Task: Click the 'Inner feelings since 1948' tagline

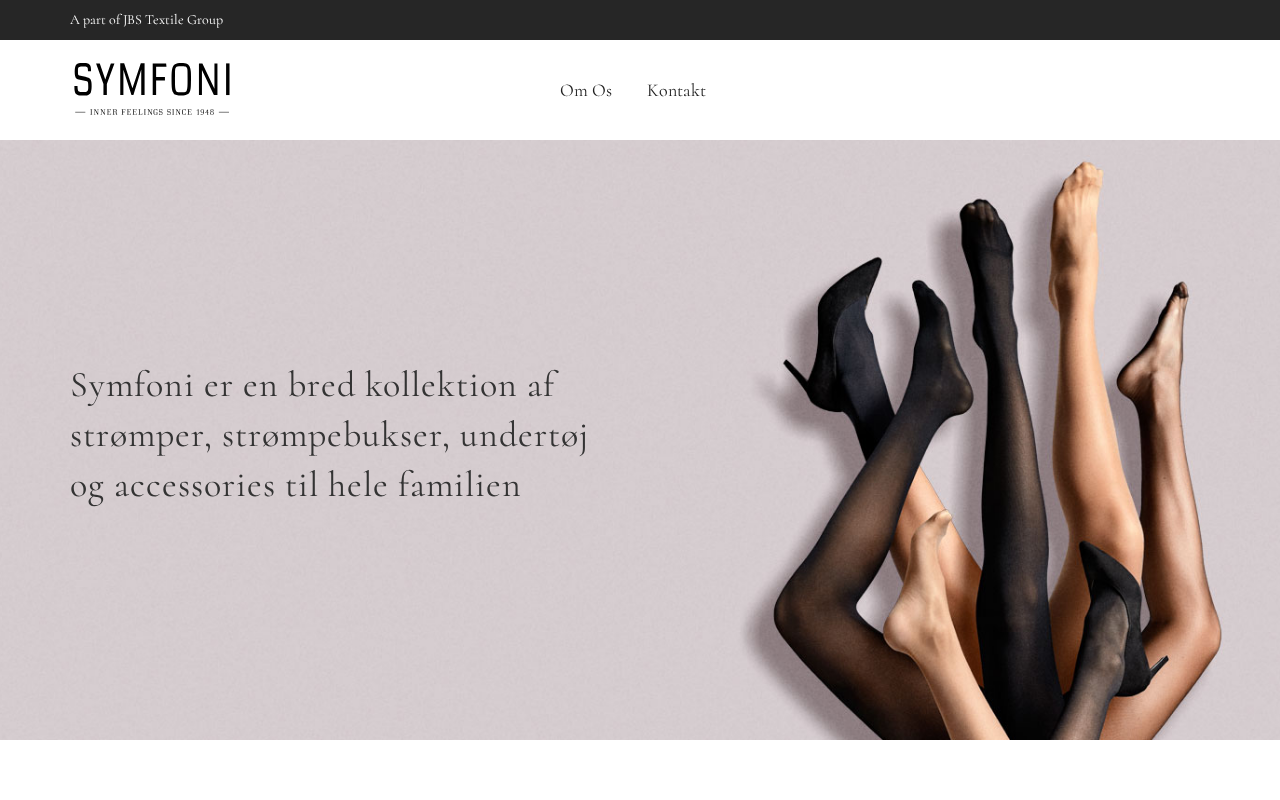Action: (x=152, y=112)
